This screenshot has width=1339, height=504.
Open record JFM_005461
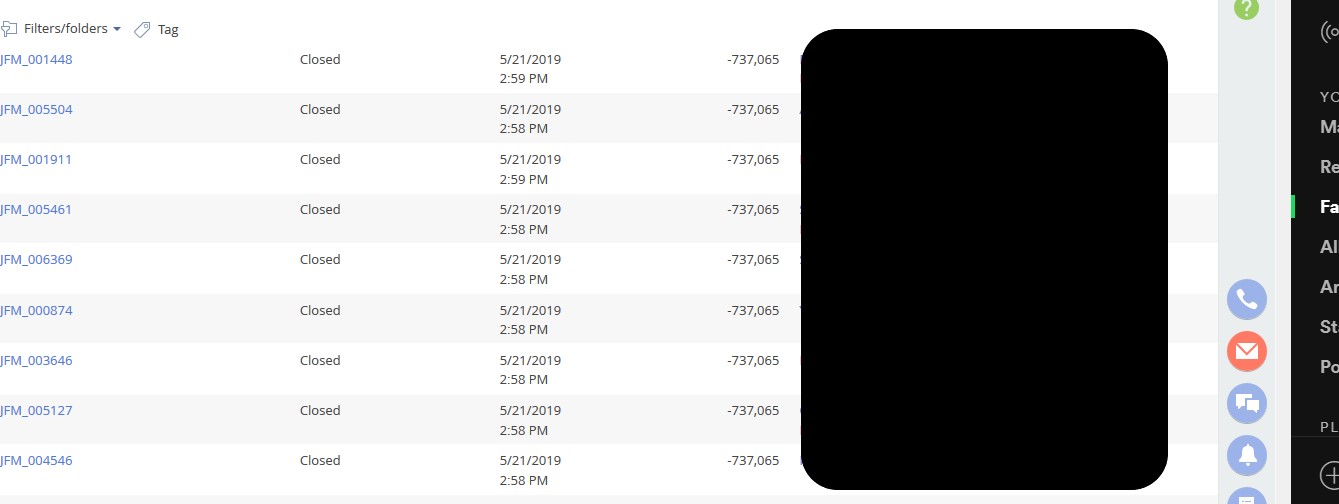coord(36,209)
